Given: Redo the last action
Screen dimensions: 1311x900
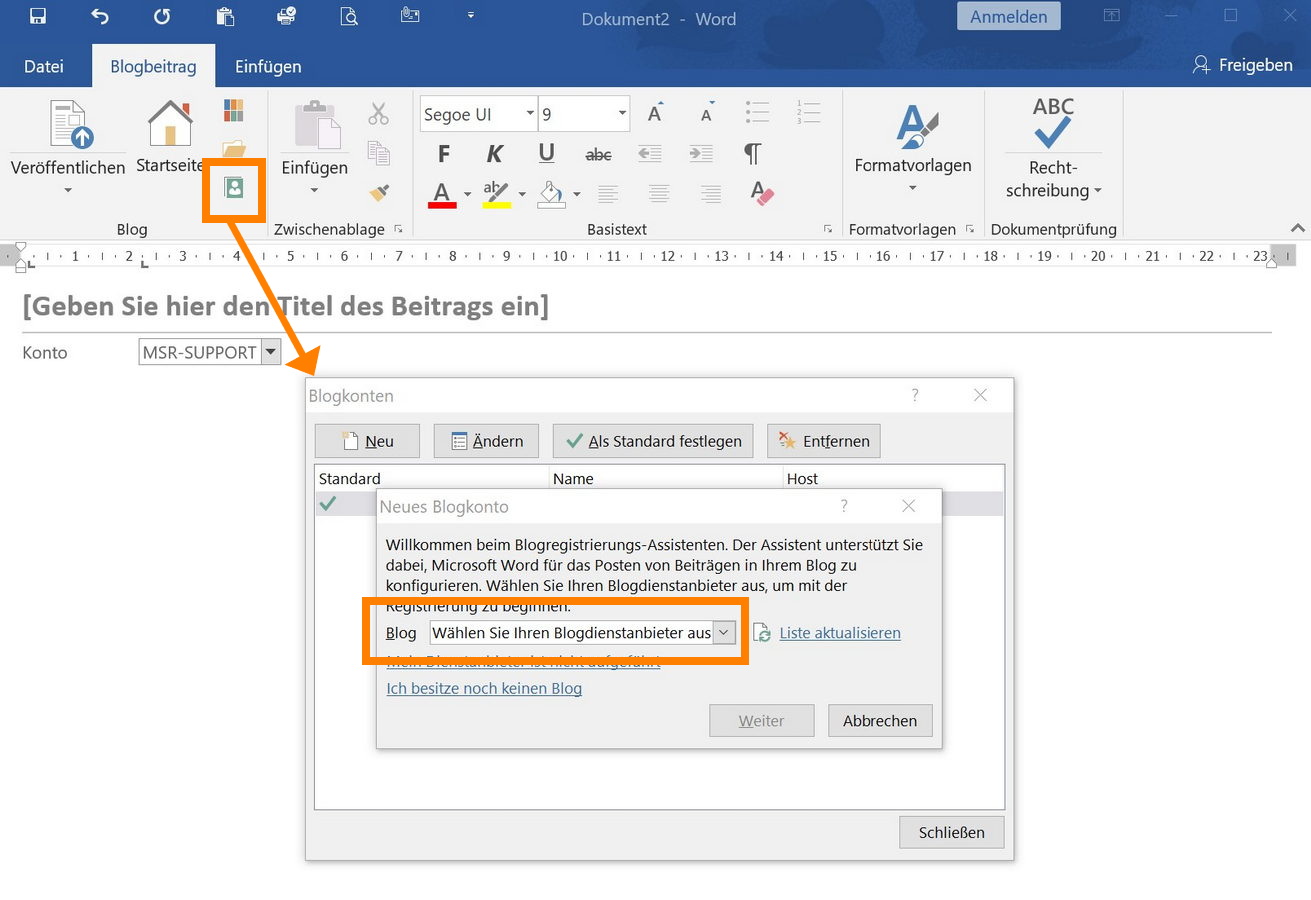Looking at the screenshot, I should click(x=162, y=16).
